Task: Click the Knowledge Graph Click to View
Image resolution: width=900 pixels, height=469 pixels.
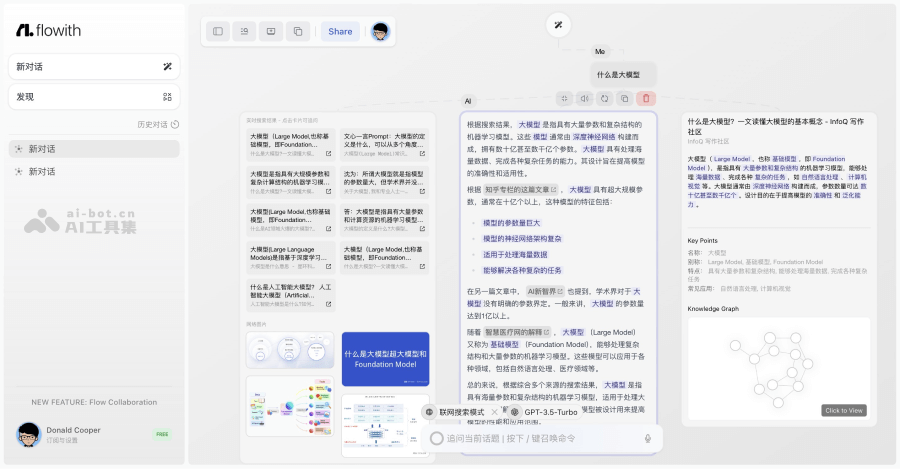Action: 843,410
